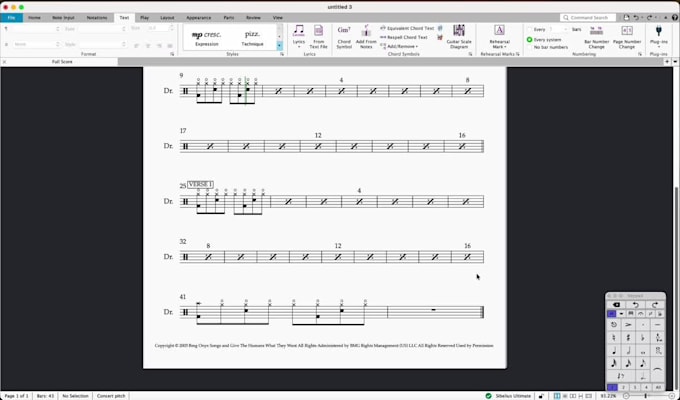Switch Keypad to voice 4
The width and height of the screenshot is (680, 400).
(x=646, y=387)
